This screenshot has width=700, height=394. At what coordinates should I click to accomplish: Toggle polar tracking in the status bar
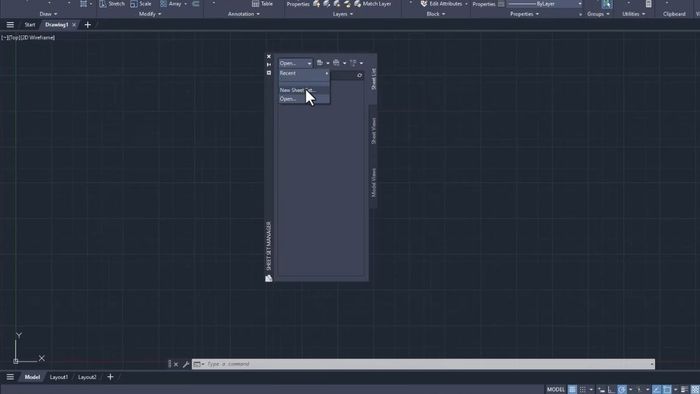[622, 390]
